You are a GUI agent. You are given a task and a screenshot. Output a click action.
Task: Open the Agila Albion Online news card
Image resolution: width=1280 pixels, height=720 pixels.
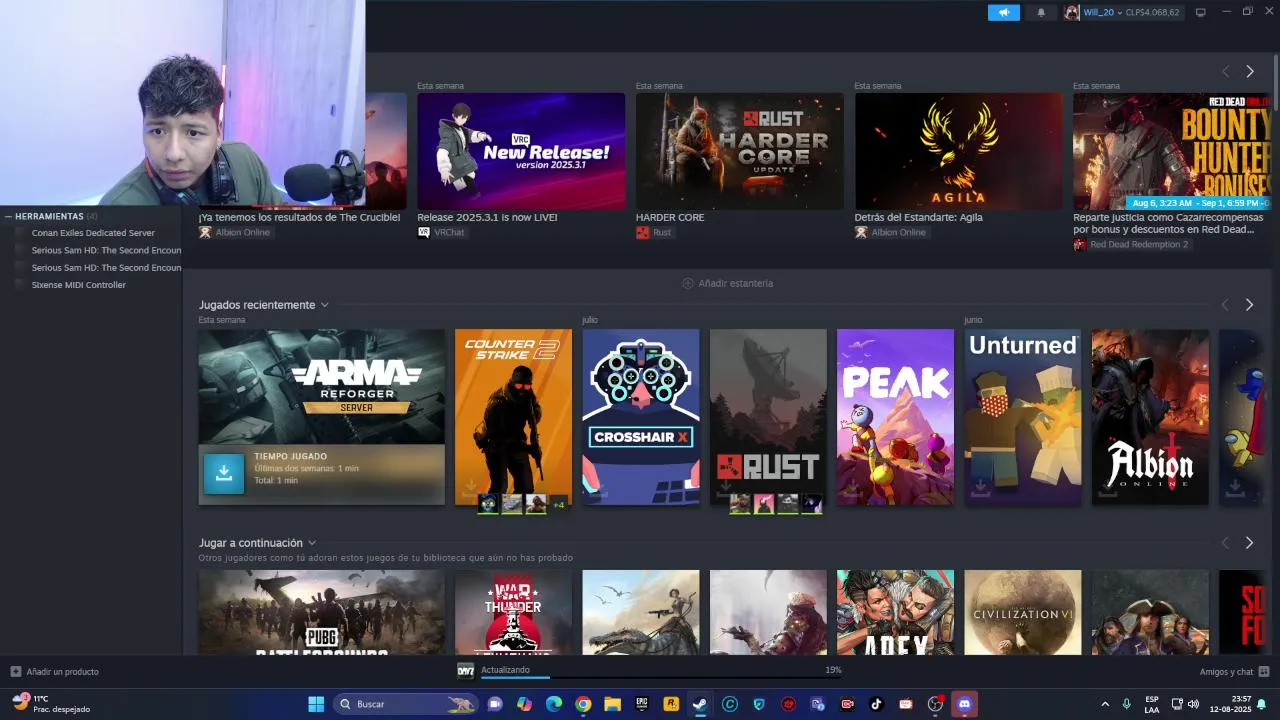958,151
